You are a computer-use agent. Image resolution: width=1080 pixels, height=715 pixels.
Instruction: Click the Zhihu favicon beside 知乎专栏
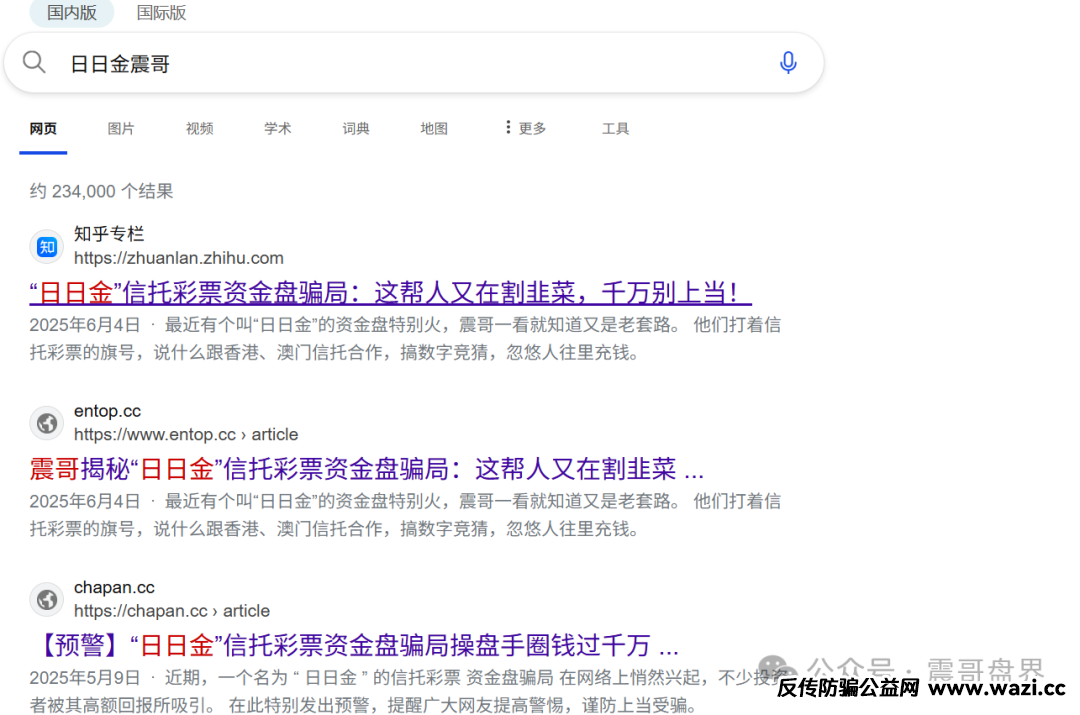pos(47,247)
